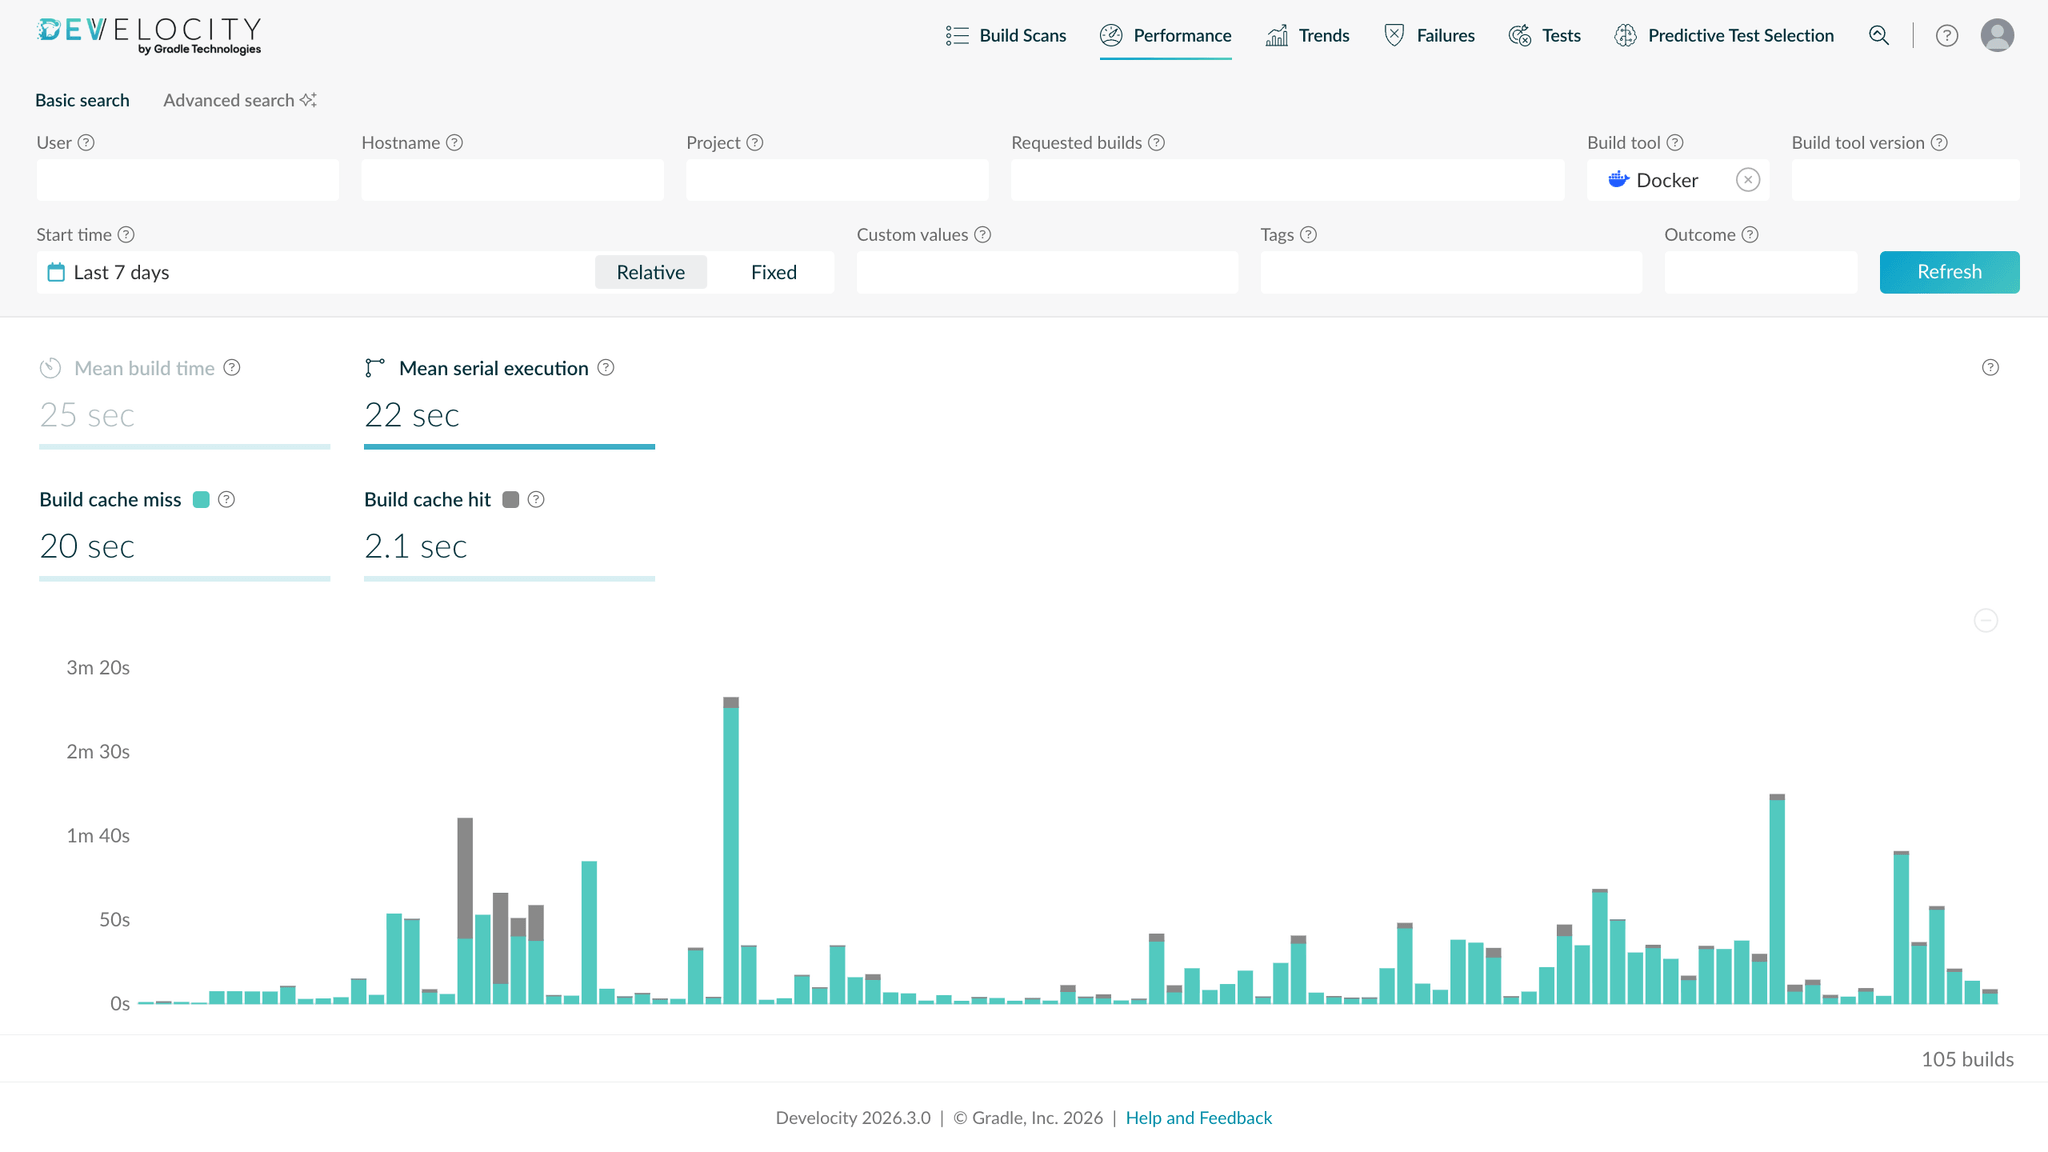This screenshot has width=2048, height=1152.
Task: Show help for the User field
Action: (86, 143)
